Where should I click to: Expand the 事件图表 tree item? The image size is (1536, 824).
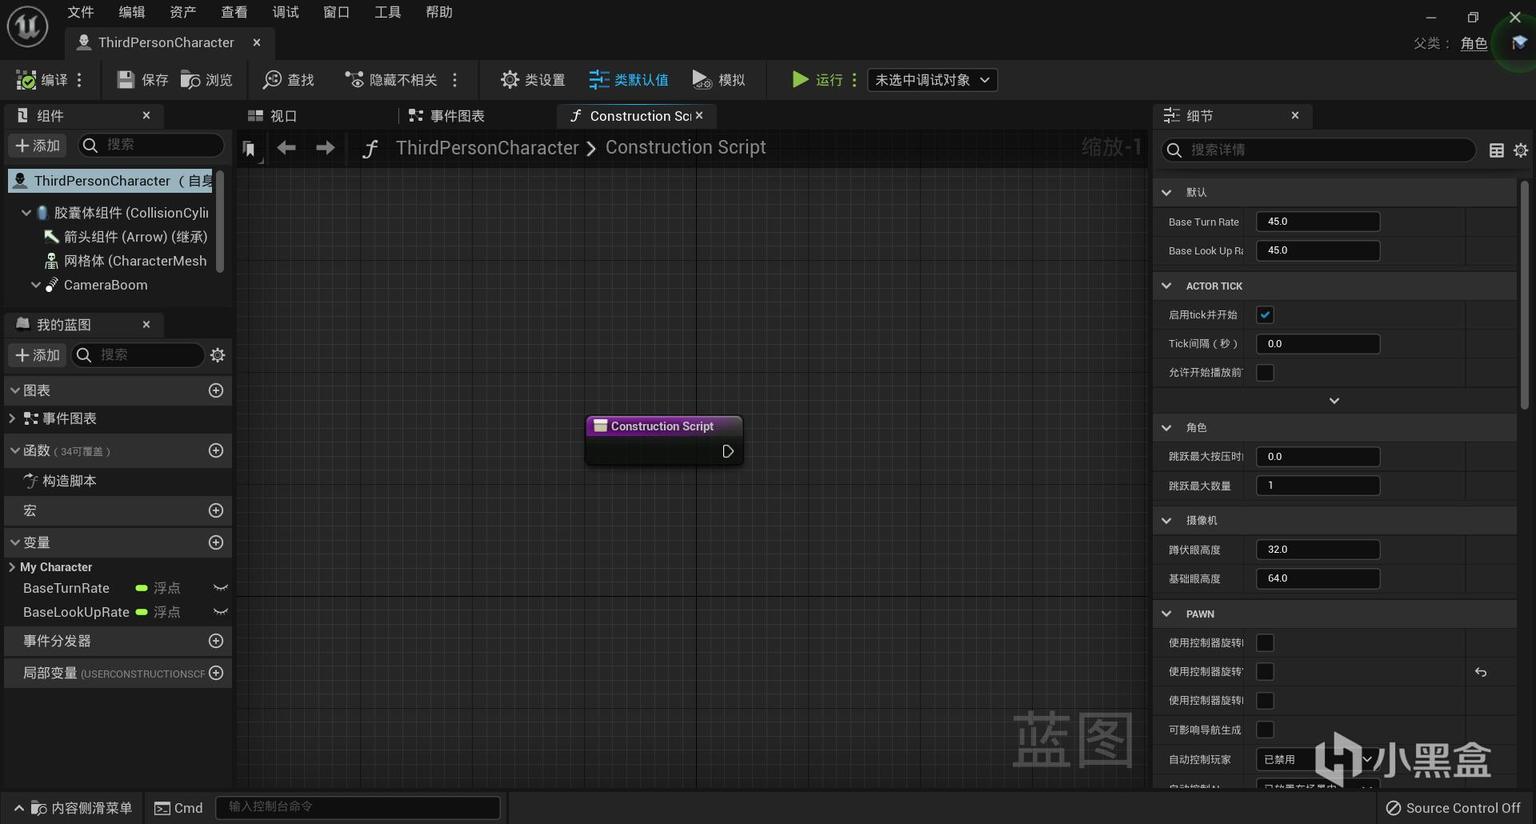pos(12,418)
